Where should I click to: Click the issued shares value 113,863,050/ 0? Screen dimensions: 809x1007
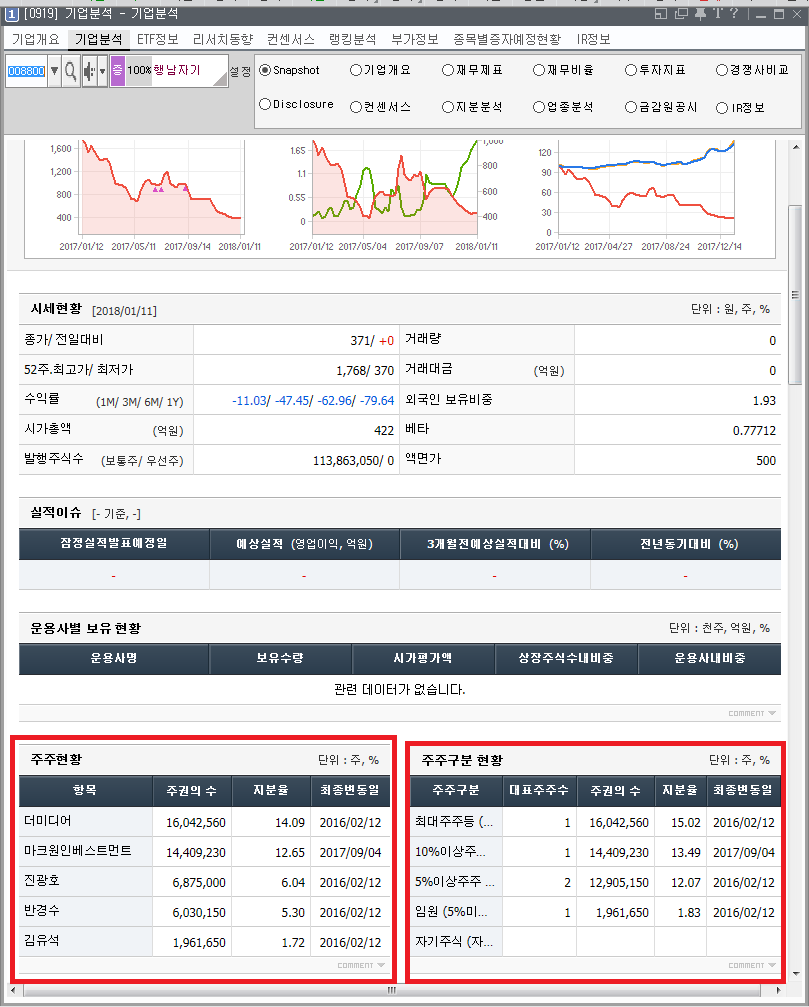(x=353, y=460)
